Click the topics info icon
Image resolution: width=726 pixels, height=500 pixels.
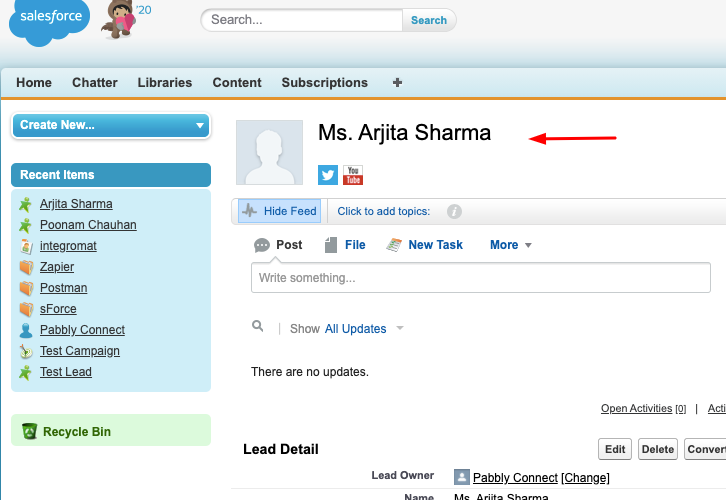coord(454,212)
